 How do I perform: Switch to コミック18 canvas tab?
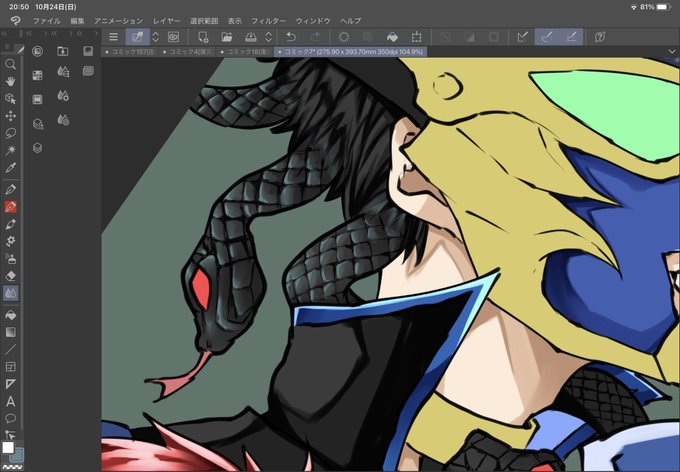point(245,52)
